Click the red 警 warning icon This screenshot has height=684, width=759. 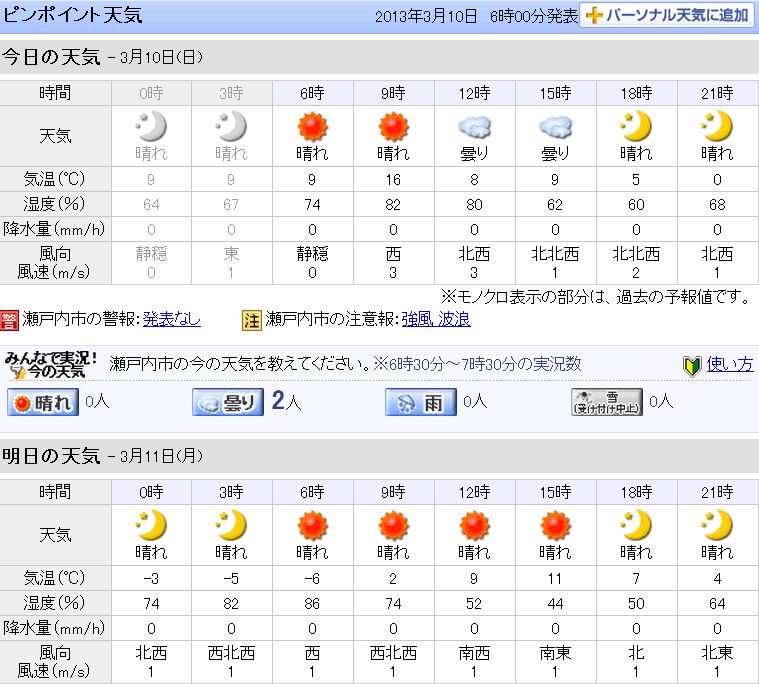(x=9, y=320)
